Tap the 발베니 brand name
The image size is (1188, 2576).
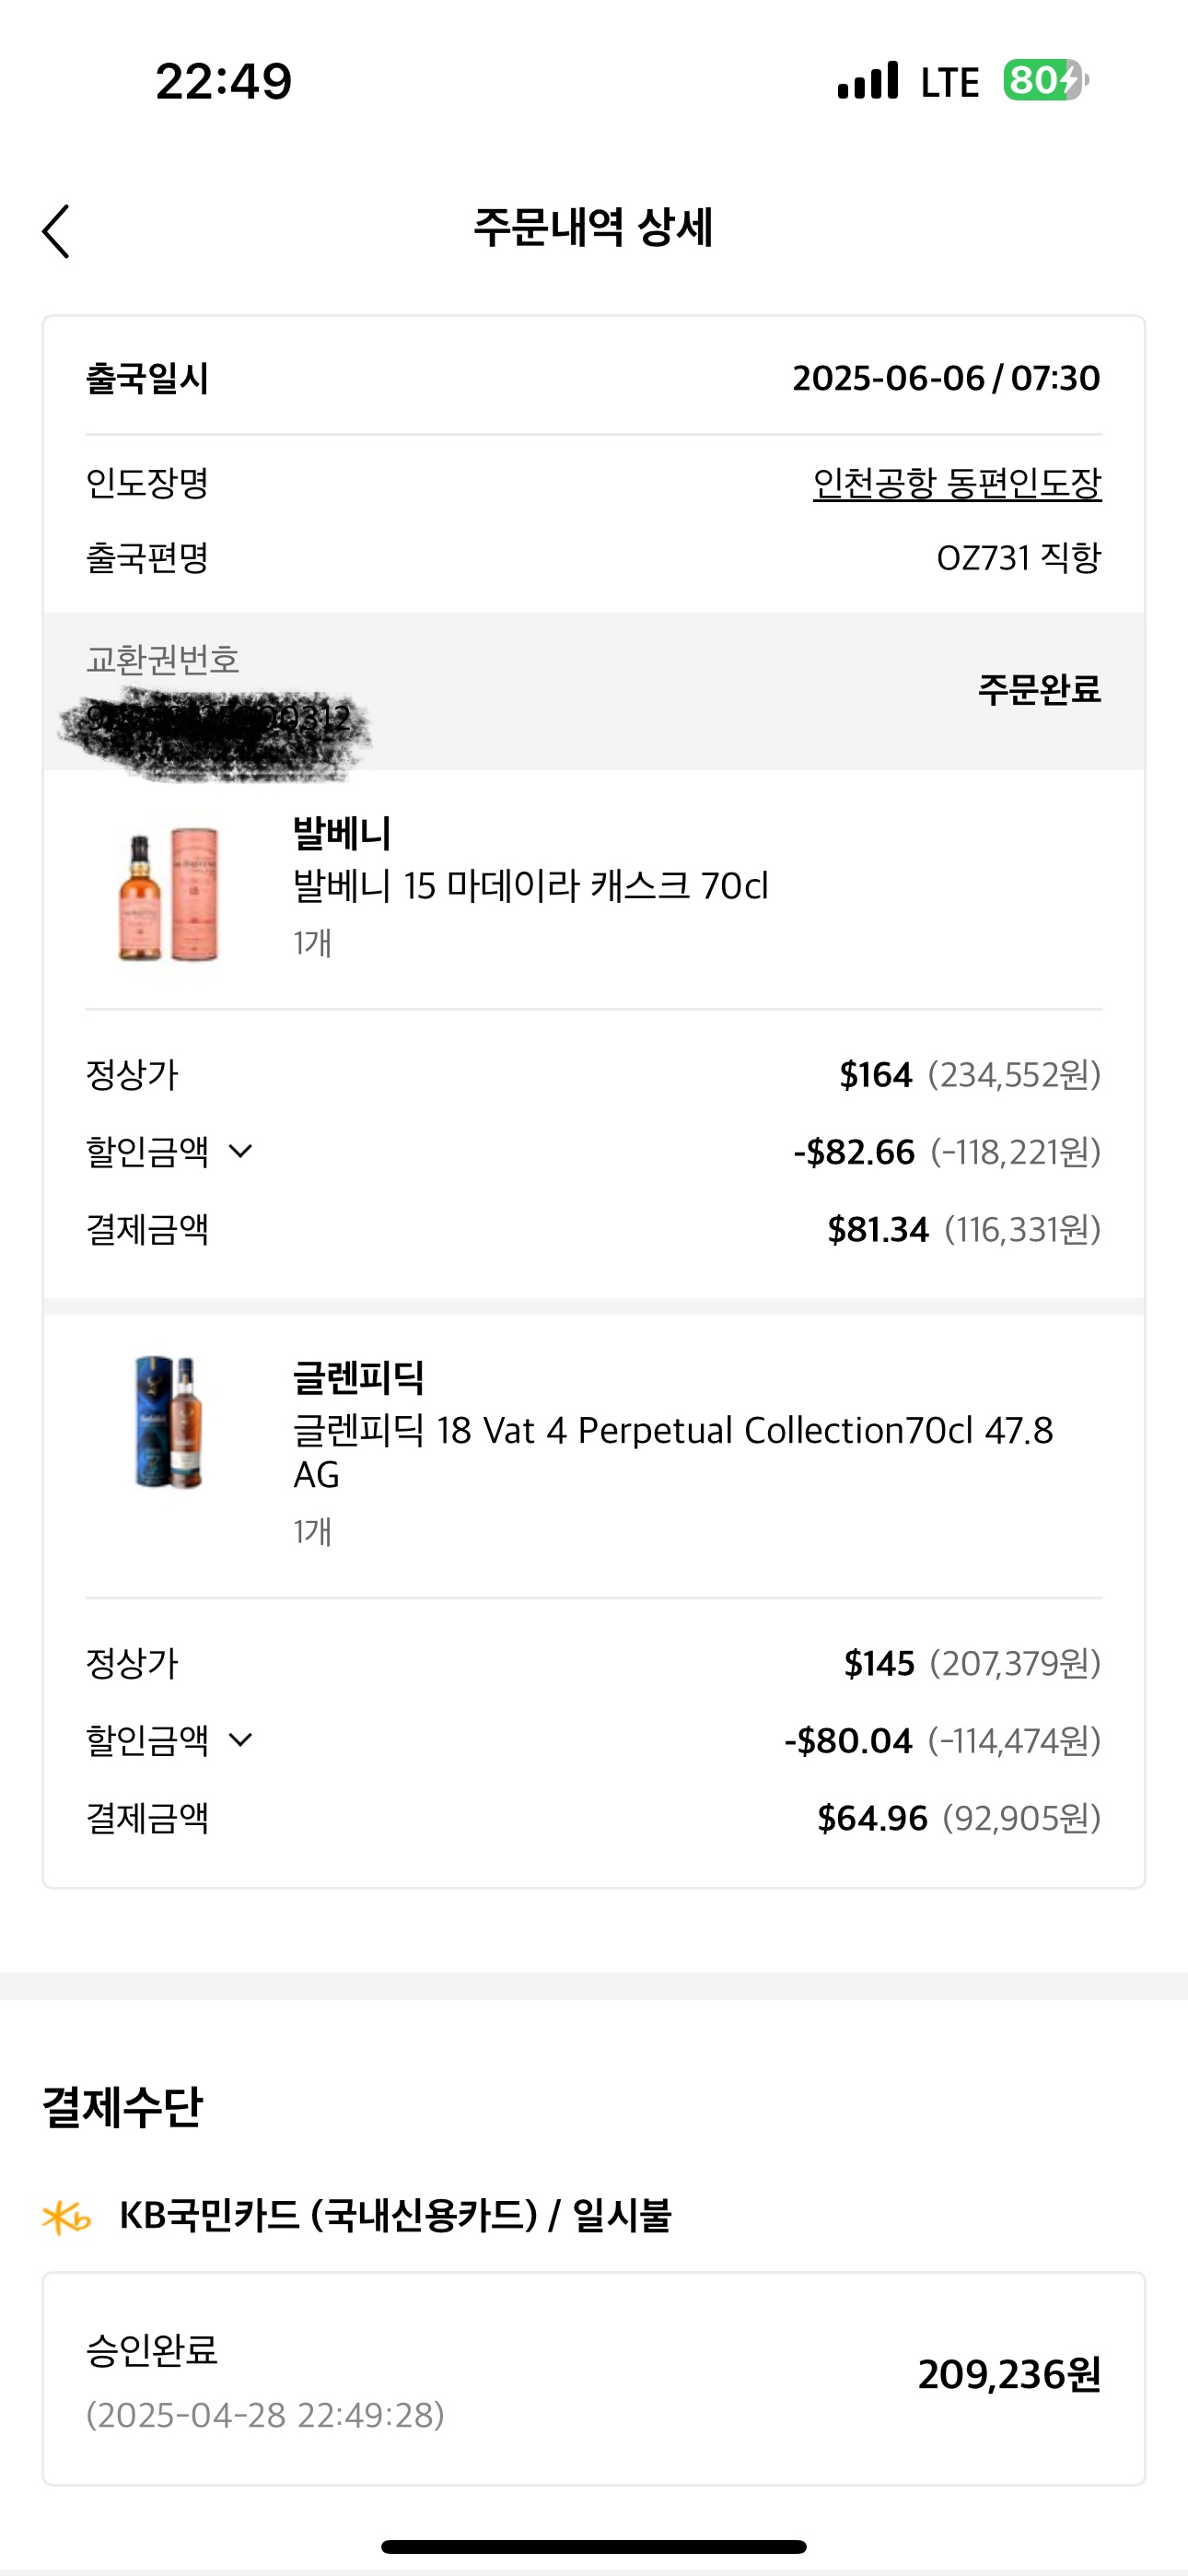[x=342, y=833]
